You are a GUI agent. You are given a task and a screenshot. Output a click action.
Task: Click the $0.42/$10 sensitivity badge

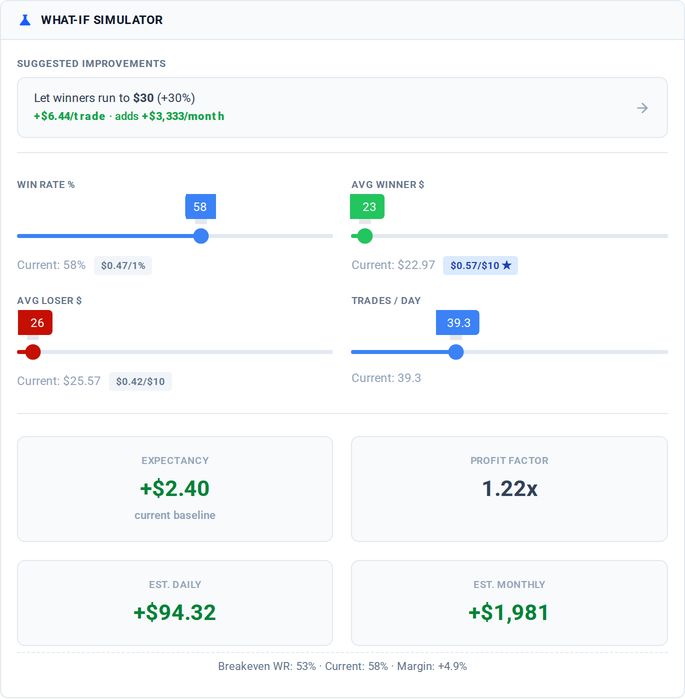click(140, 381)
